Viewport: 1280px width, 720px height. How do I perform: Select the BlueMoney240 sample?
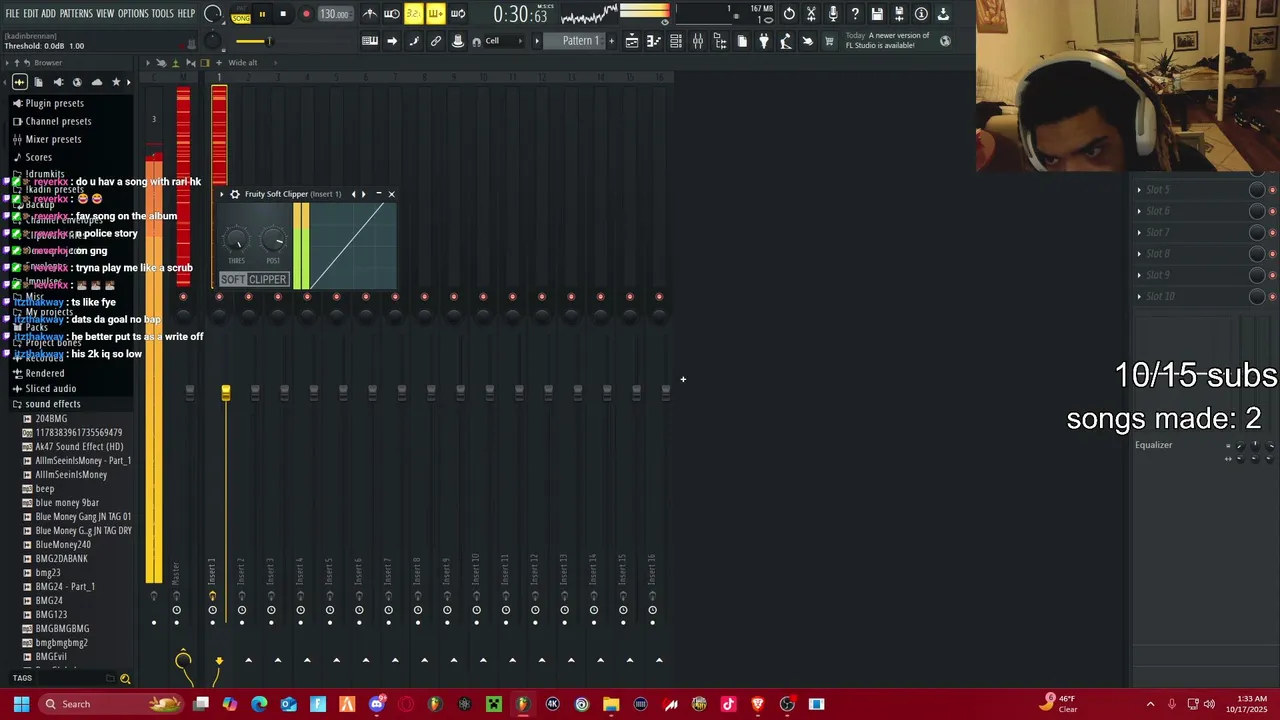click(x=63, y=545)
